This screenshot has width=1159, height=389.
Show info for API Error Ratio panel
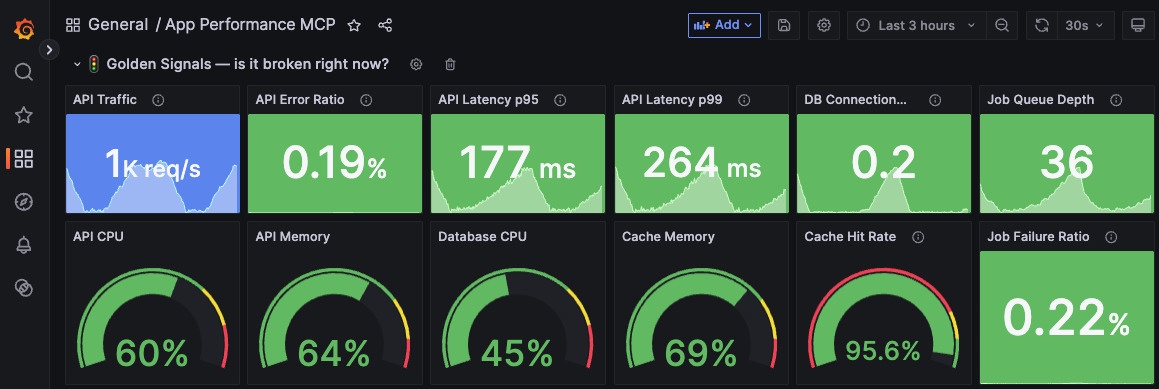click(x=366, y=100)
